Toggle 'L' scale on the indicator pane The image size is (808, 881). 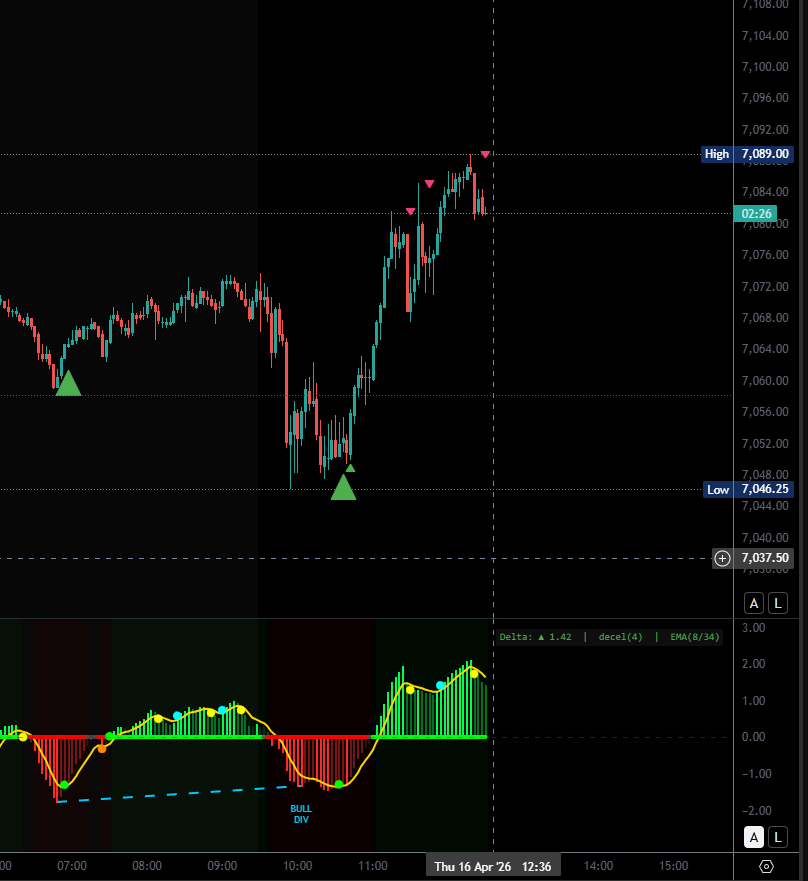[x=777, y=838]
